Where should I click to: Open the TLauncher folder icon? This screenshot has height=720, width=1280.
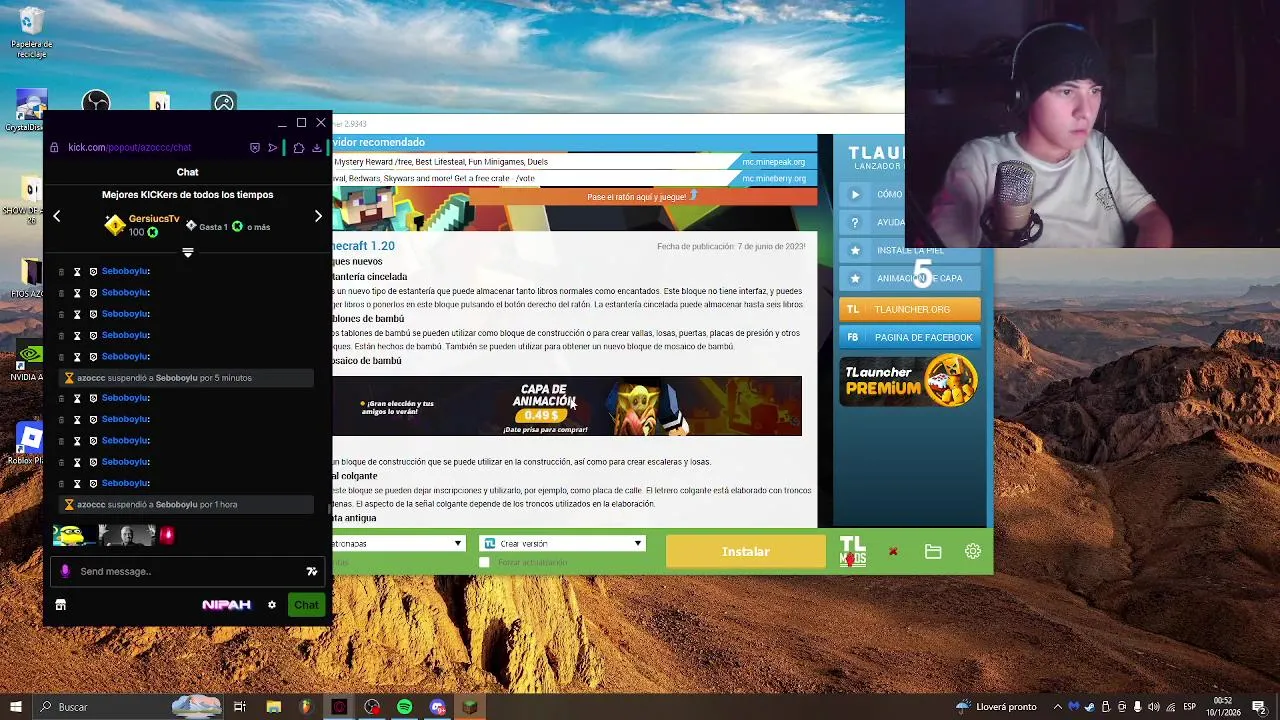click(933, 551)
